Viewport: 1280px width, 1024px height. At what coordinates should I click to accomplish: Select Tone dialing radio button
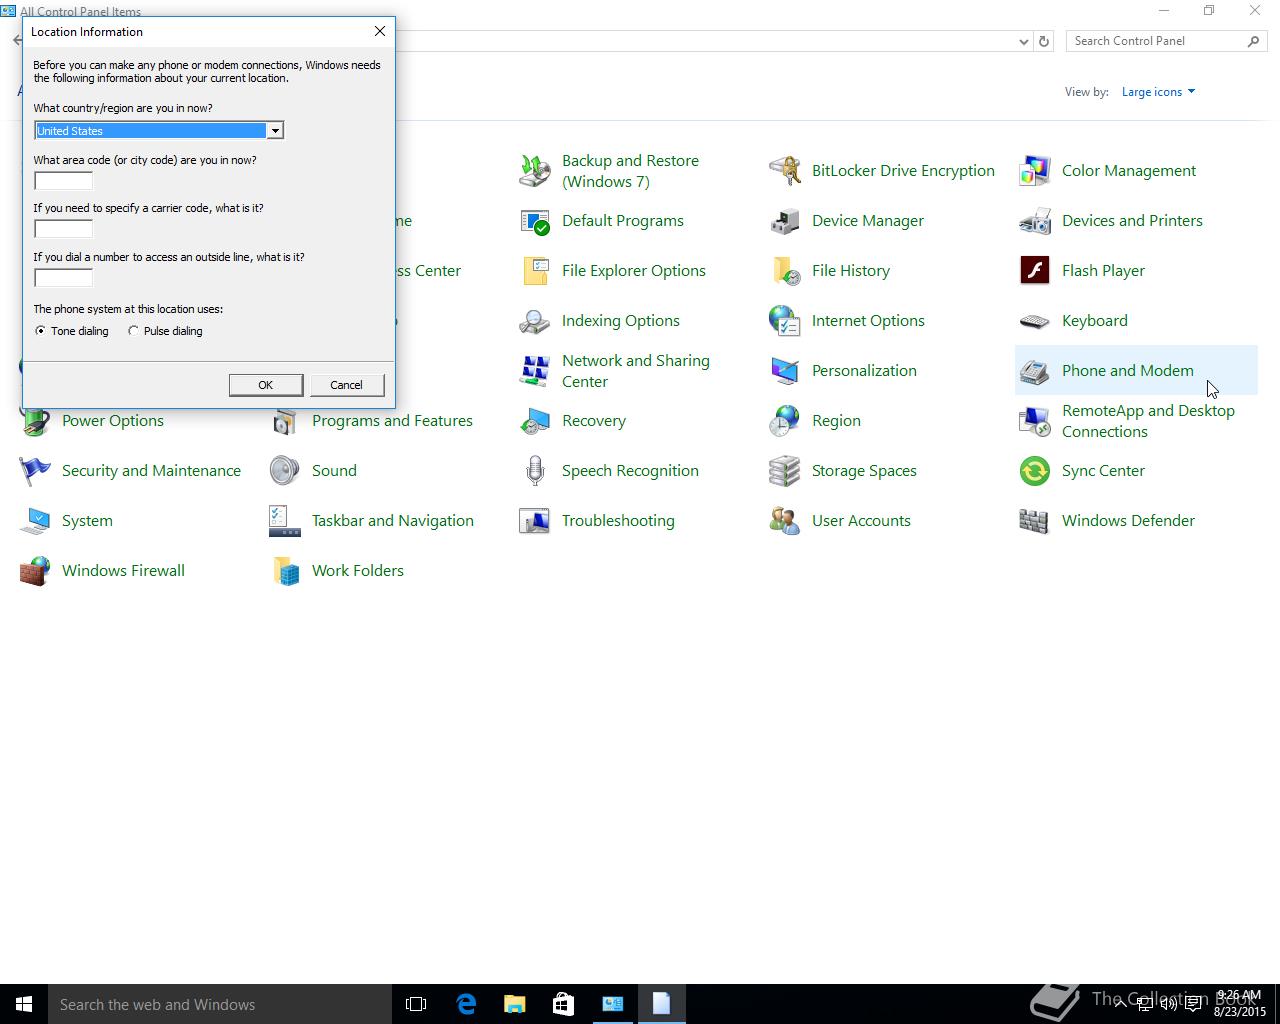(40, 331)
